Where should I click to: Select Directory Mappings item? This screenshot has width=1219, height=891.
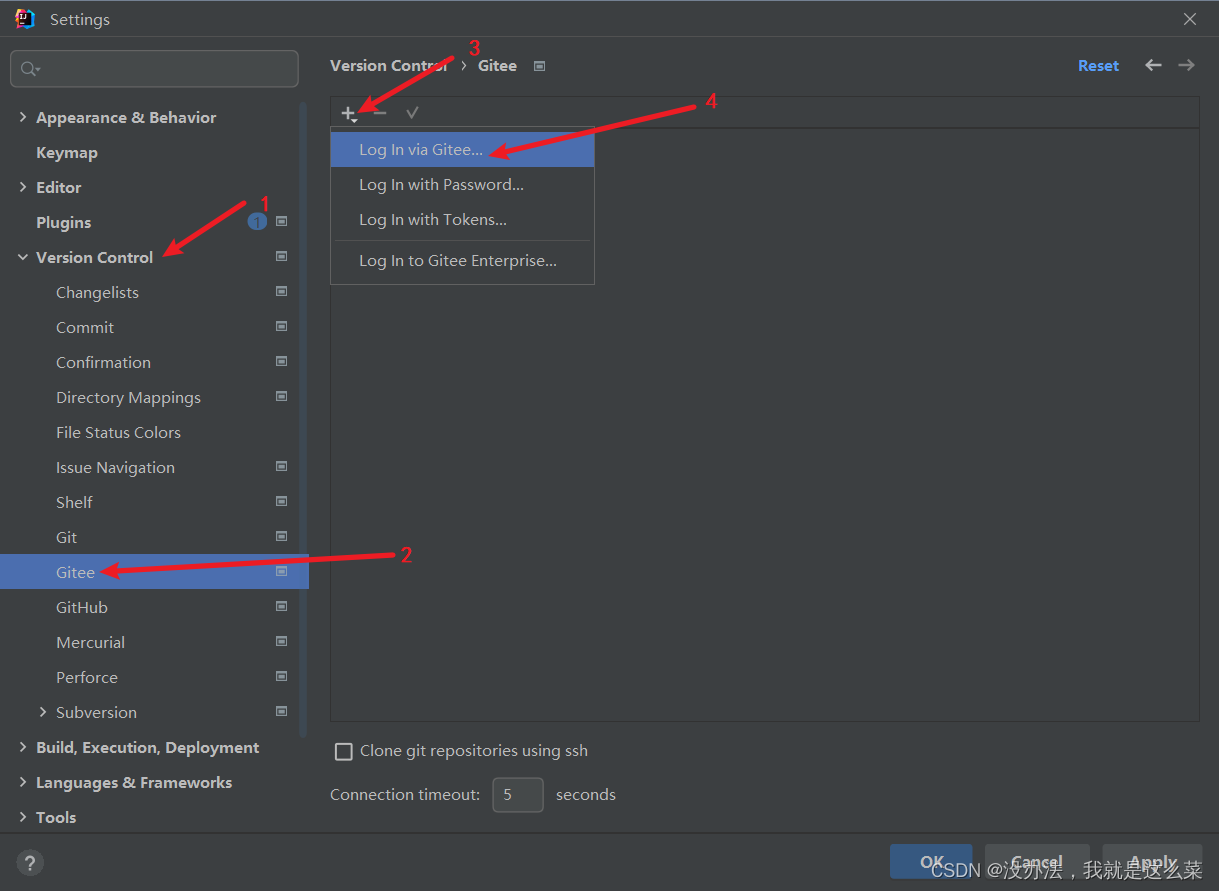128,397
